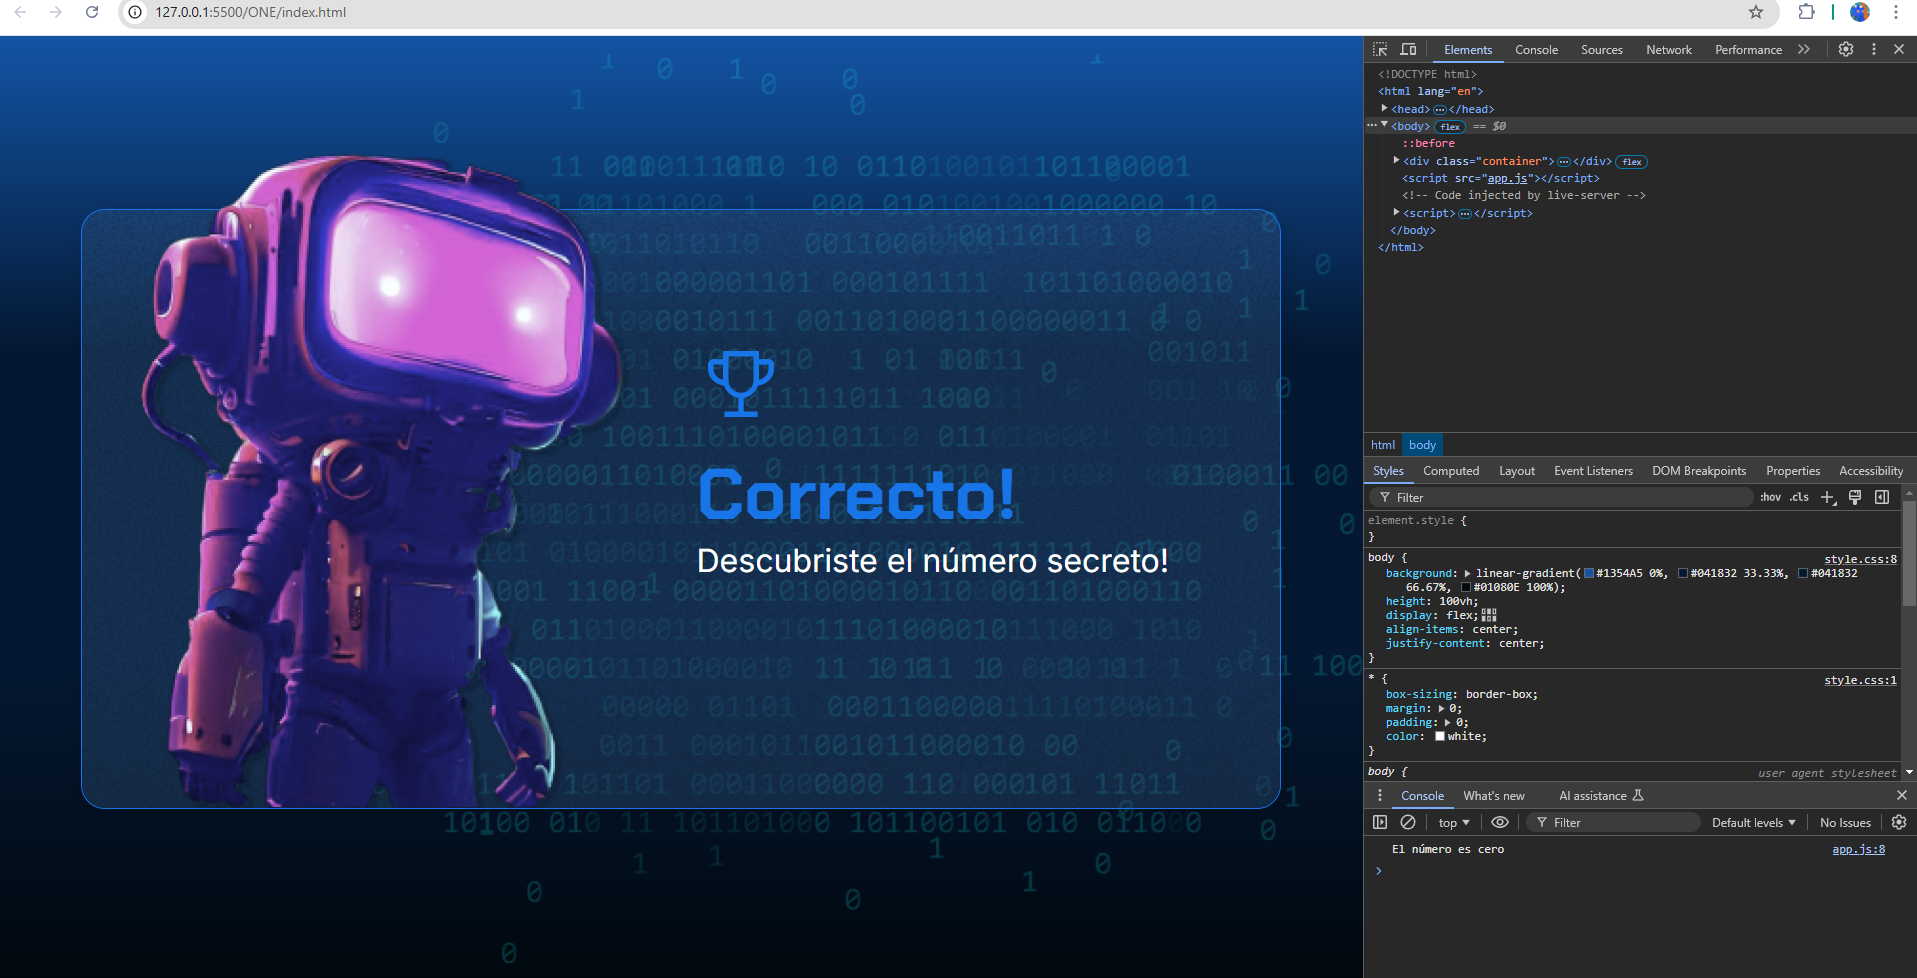Open rendering emulations paintbrush icon in Styles
Image resolution: width=1917 pixels, height=978 pixels.
point(1855,497)
